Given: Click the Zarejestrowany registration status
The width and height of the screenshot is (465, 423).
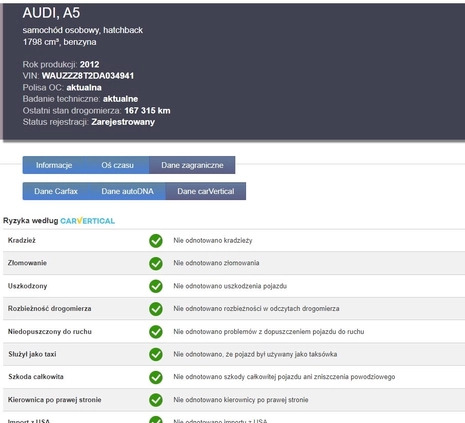Looking at the screenshot, I should point(123,122).
